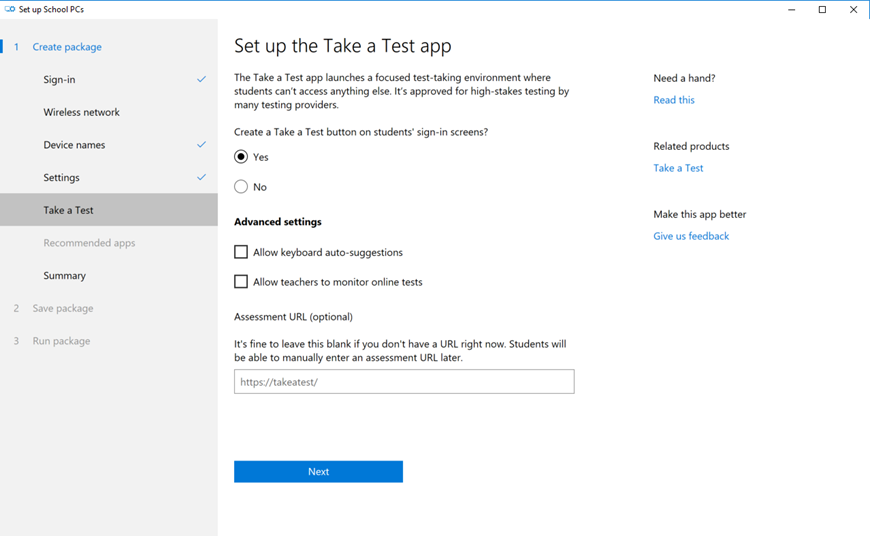Jump to the Summary step
This screenshot has height=536, width=870.
tap(64, 276)
